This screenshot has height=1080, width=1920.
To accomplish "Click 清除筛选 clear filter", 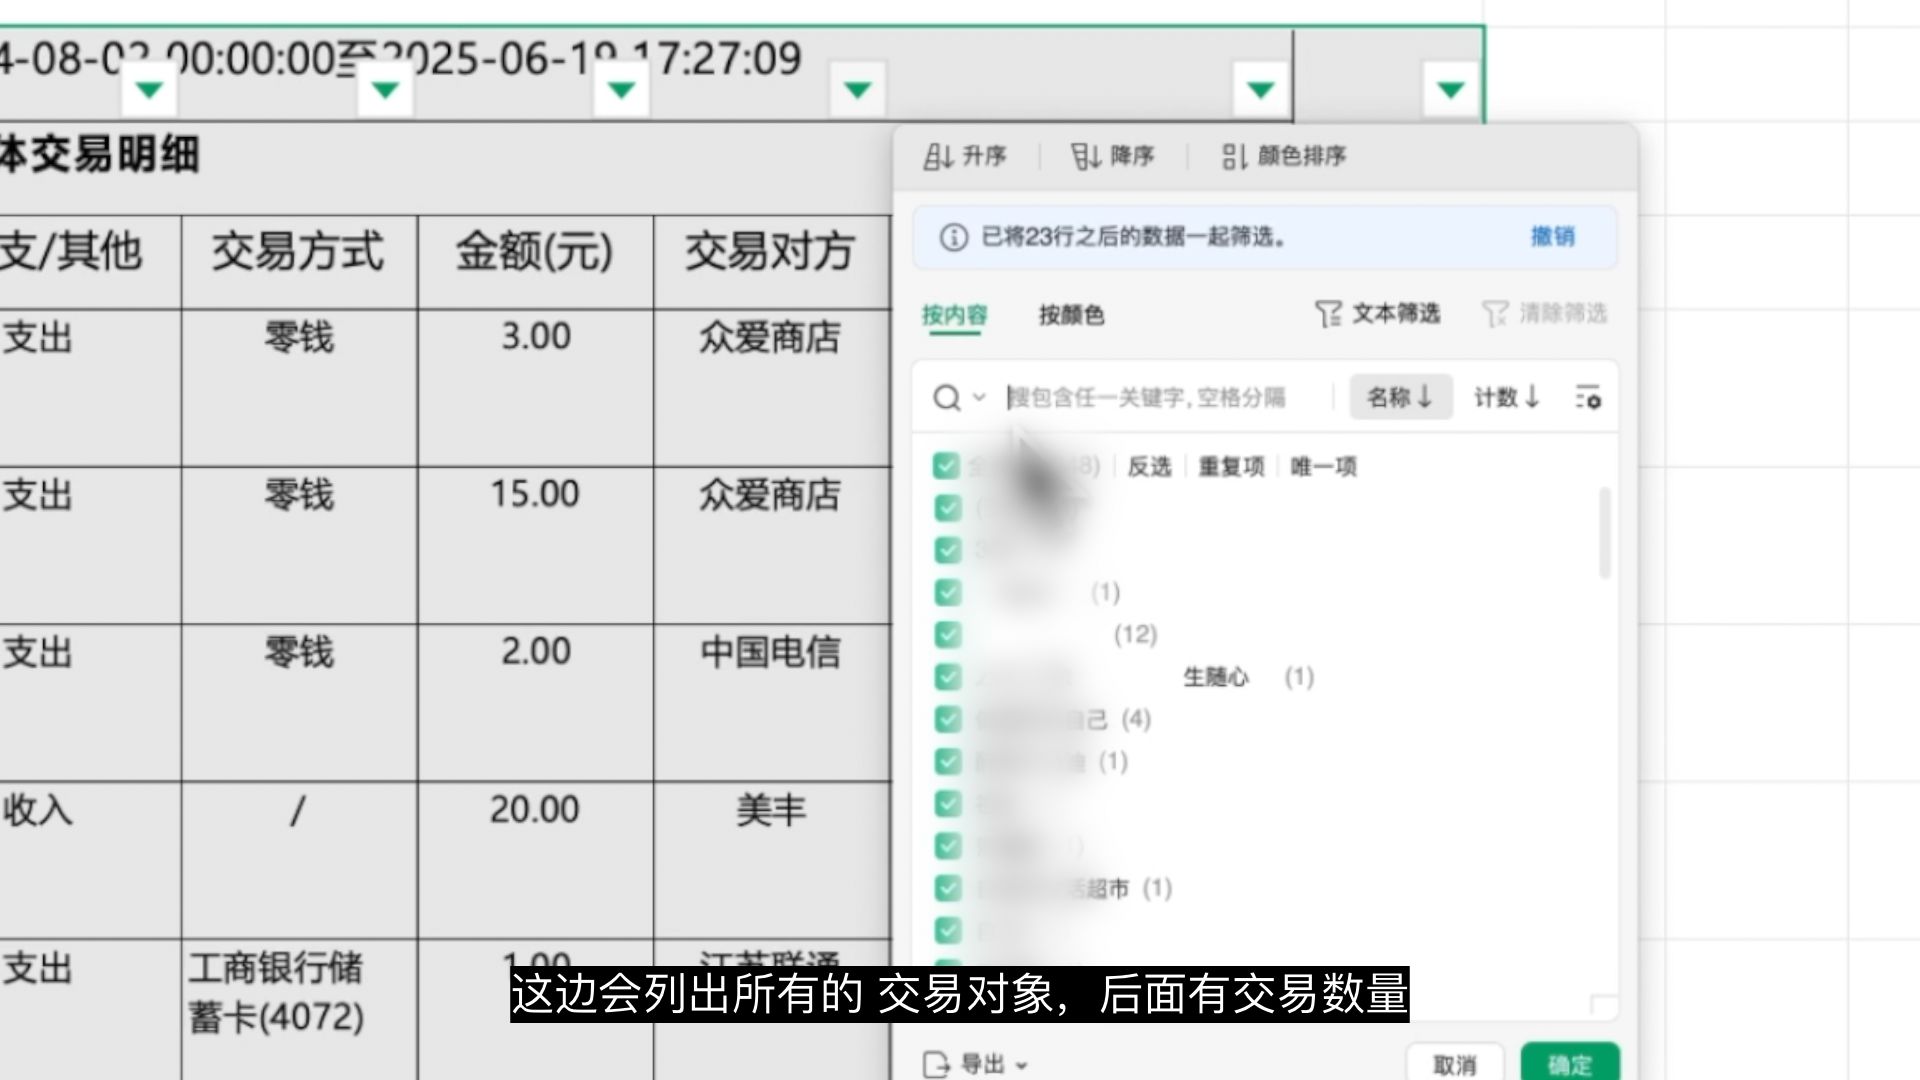I will [x=1544, y=314].
